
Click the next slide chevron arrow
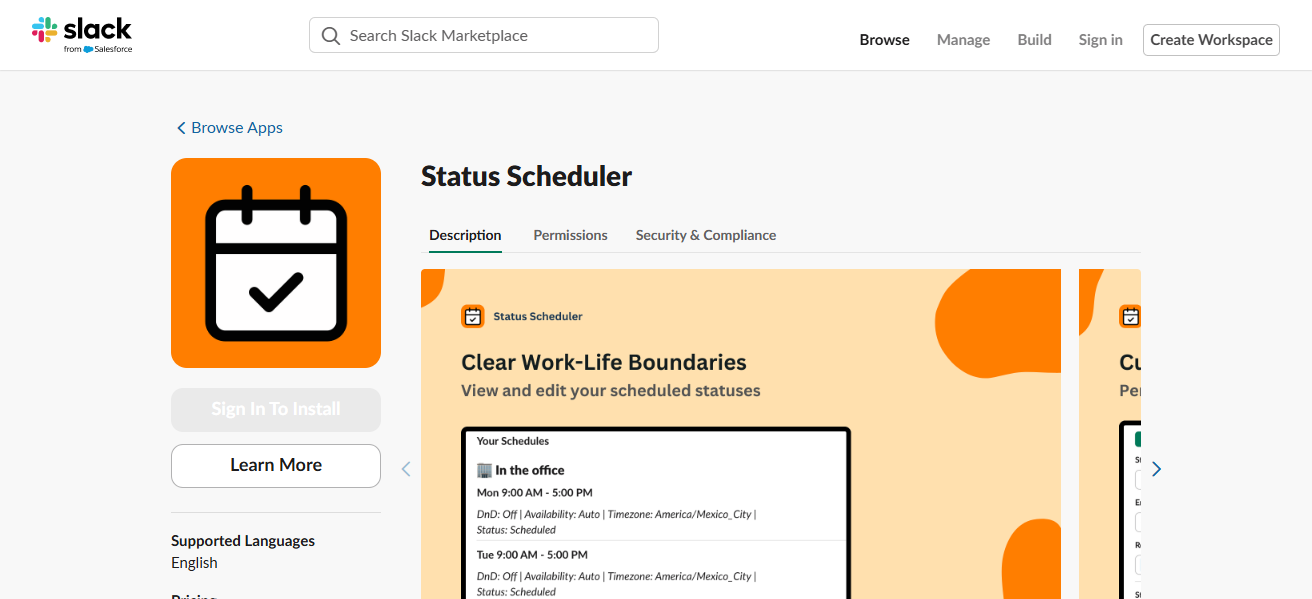coord(1156,468)
